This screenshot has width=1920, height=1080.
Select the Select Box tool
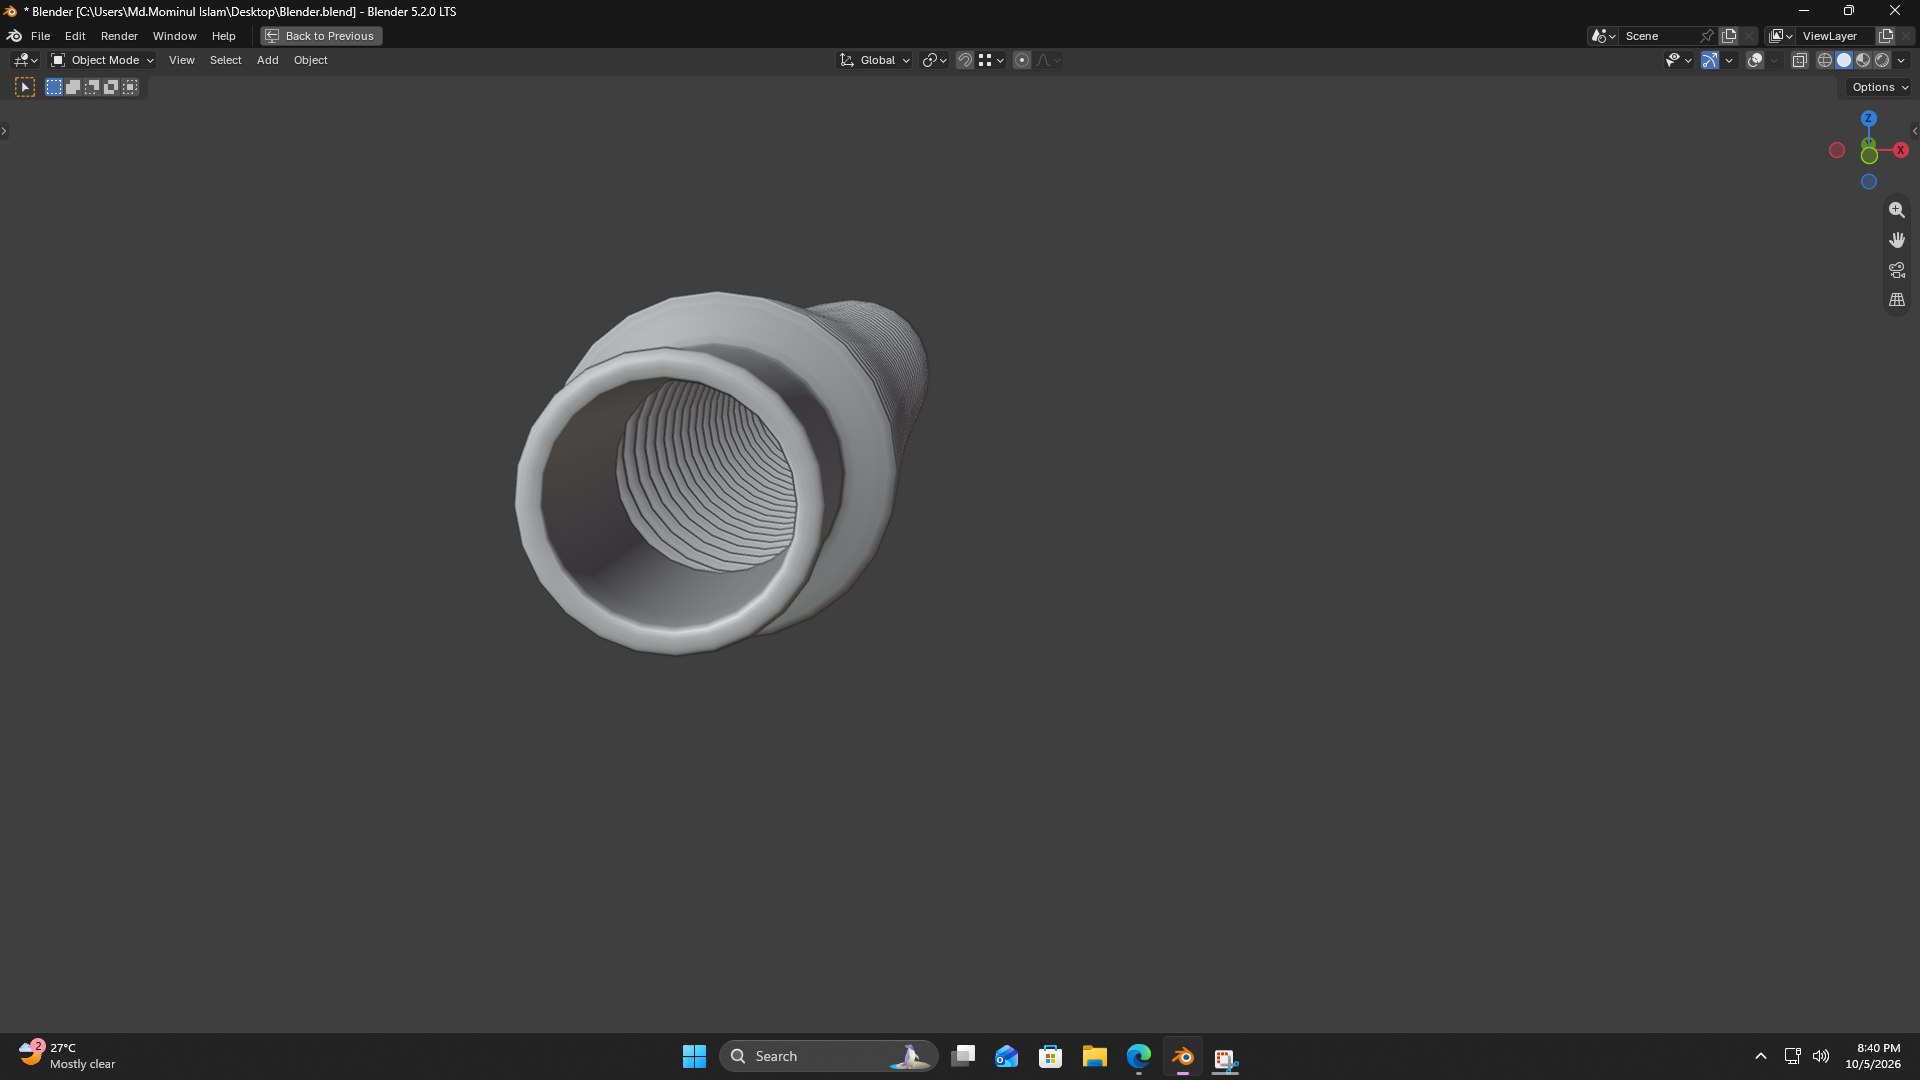pos(25,87)
